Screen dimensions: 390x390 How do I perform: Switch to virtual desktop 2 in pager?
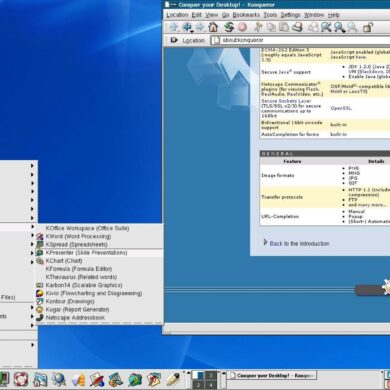pyautogui.click(x=198, y=385)
